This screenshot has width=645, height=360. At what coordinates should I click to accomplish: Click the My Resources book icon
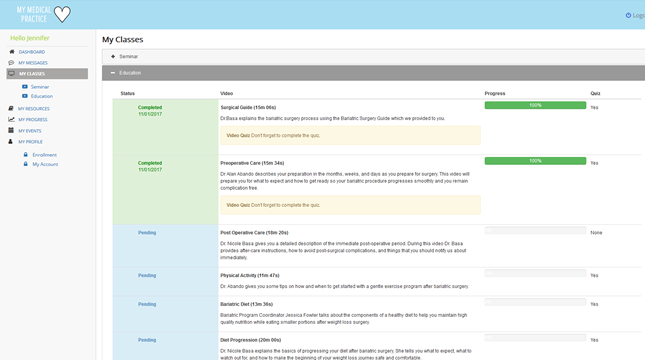[11, 109]
